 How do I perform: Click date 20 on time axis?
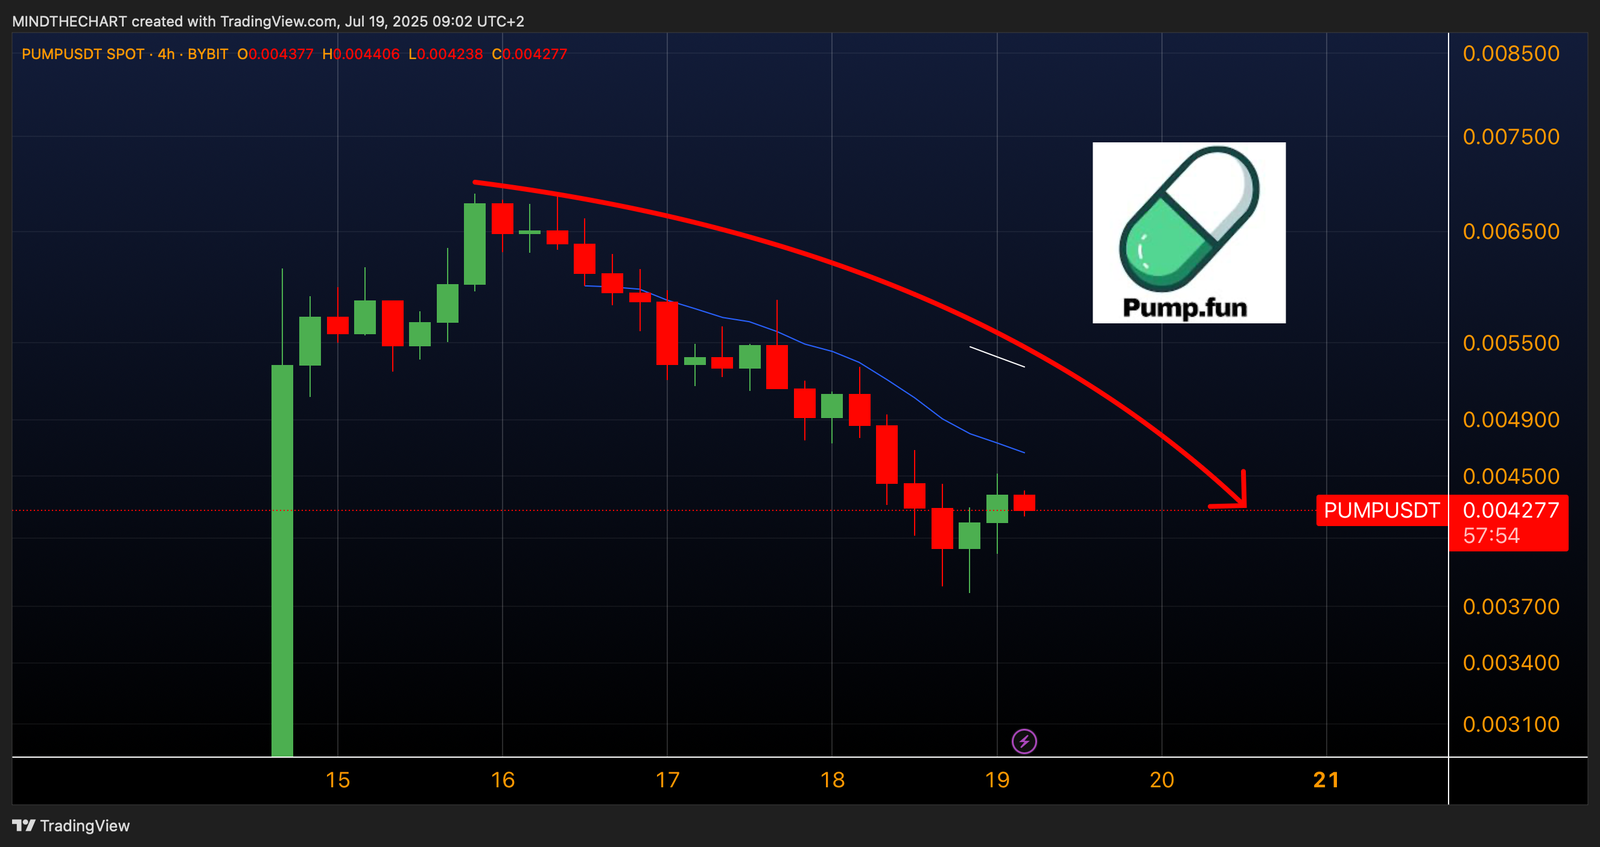[x=1162, y=780]
